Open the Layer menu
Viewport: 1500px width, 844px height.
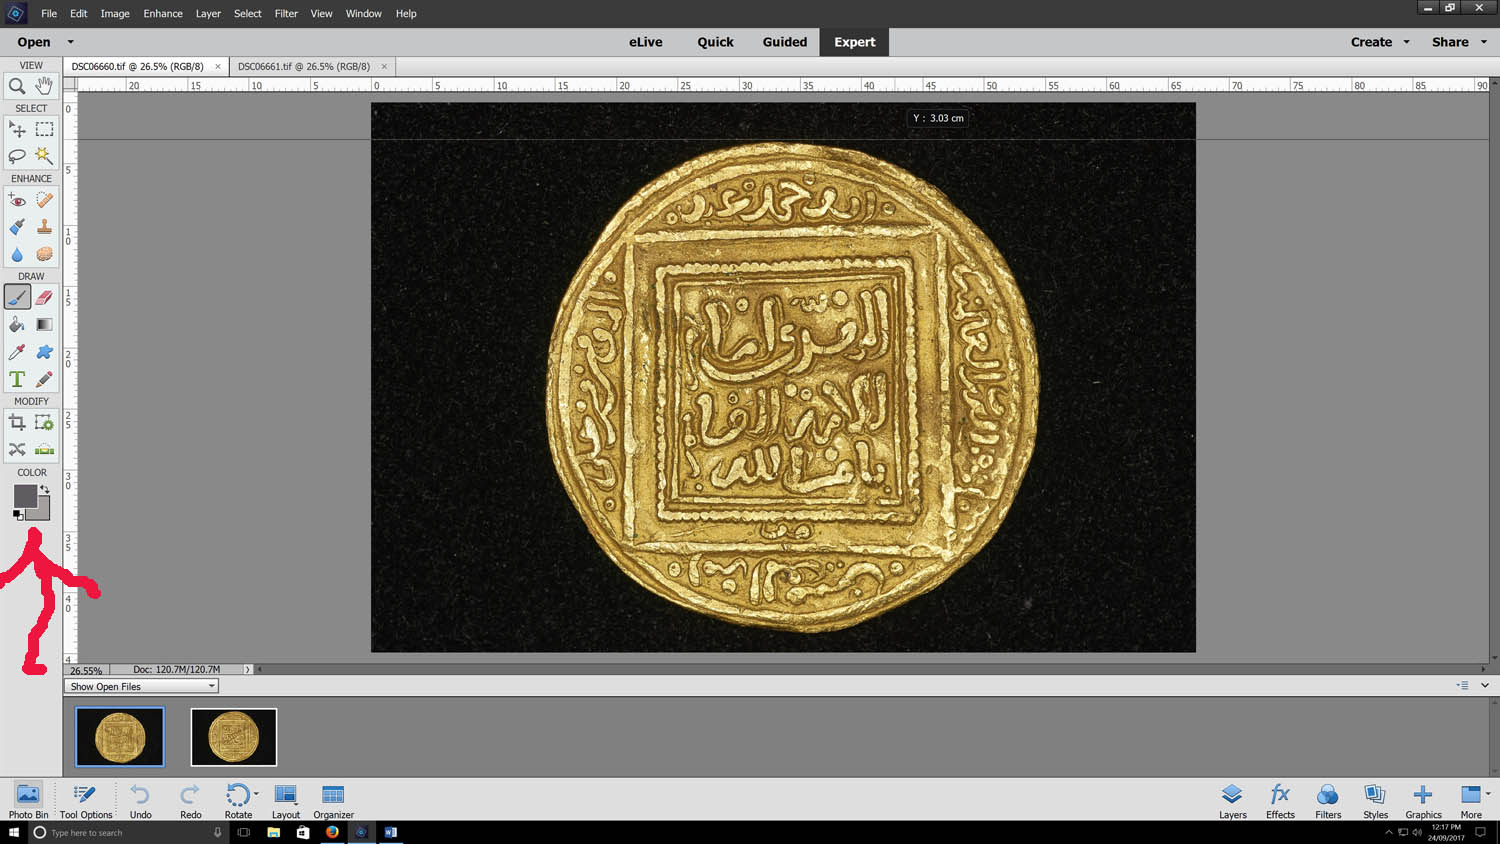pos(208,13)
